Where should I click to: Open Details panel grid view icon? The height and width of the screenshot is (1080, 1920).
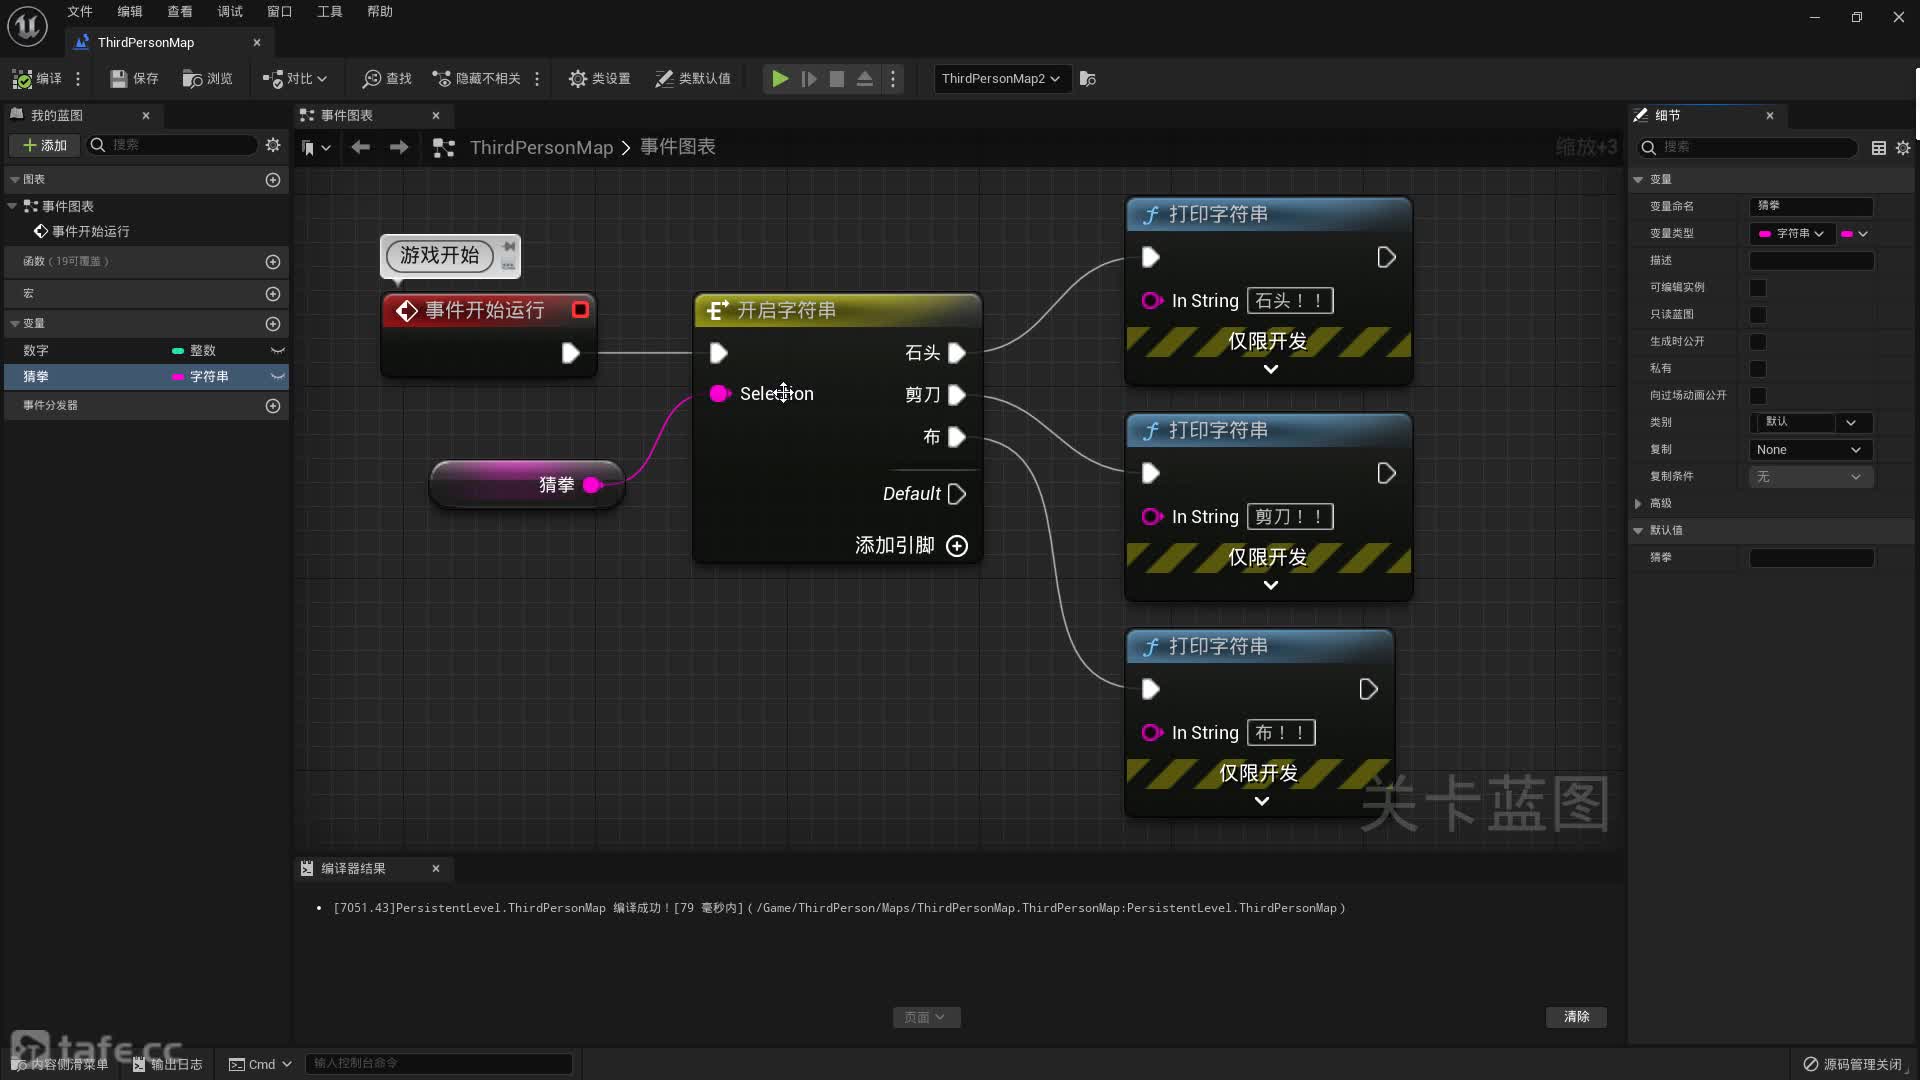pos(1879,147)
